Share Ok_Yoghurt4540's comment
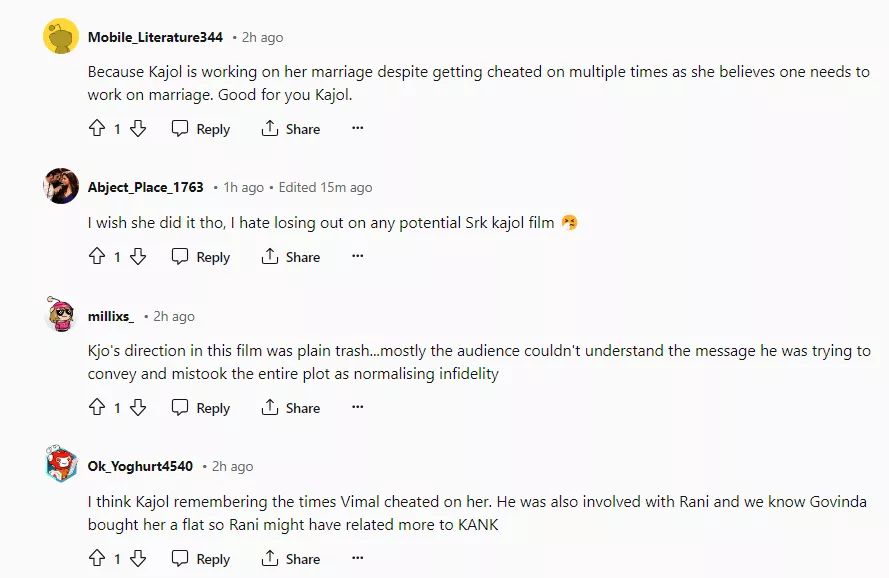 (291, 559)
